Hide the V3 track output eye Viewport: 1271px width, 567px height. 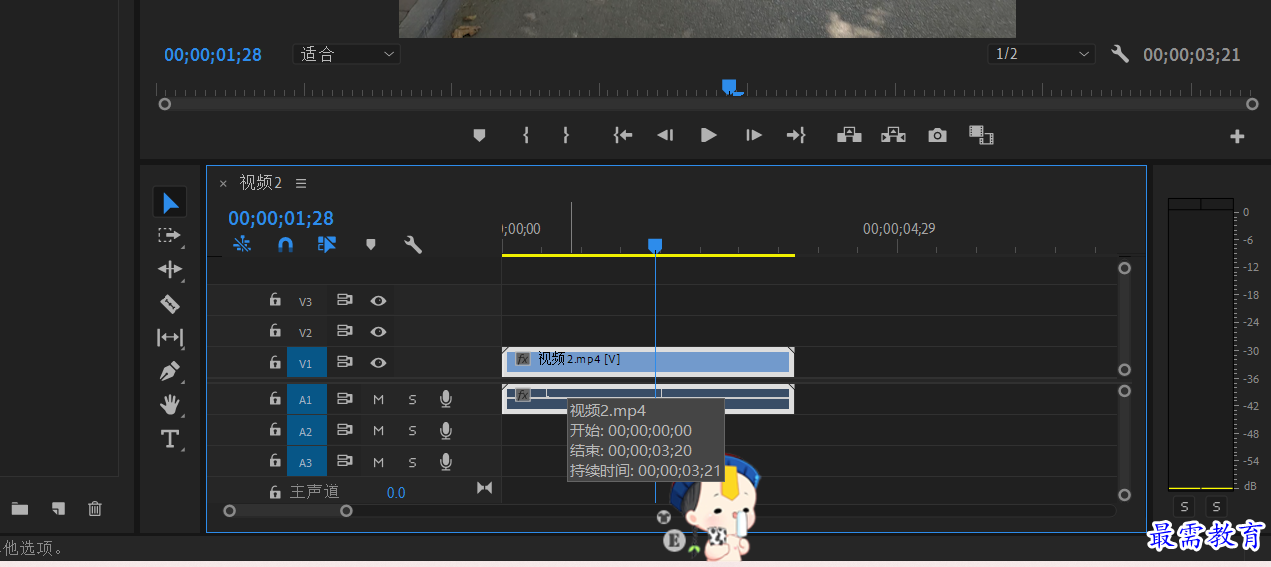coord(378,301)
